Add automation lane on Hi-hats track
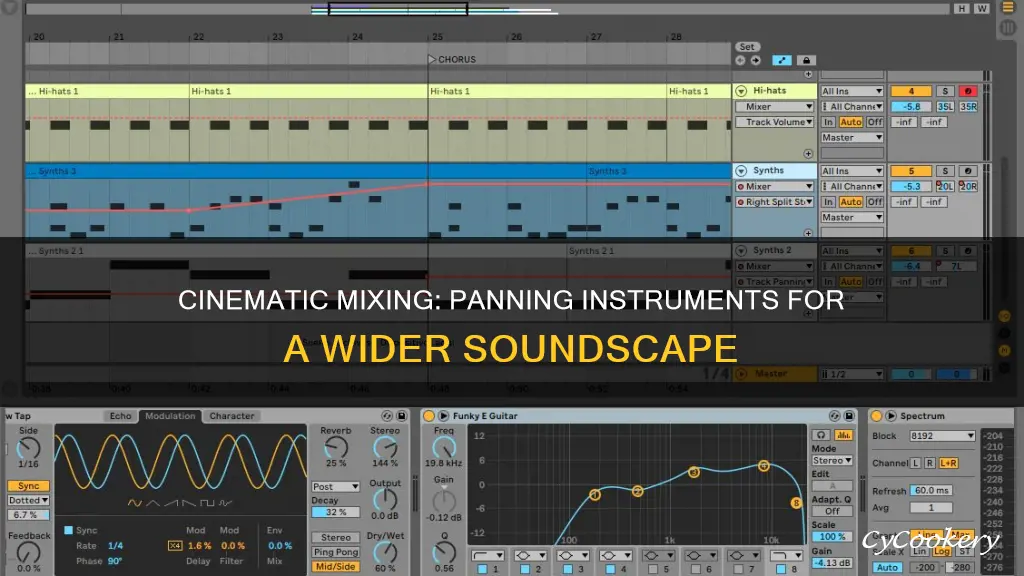The image size is (1024, 576). point(808,153)
